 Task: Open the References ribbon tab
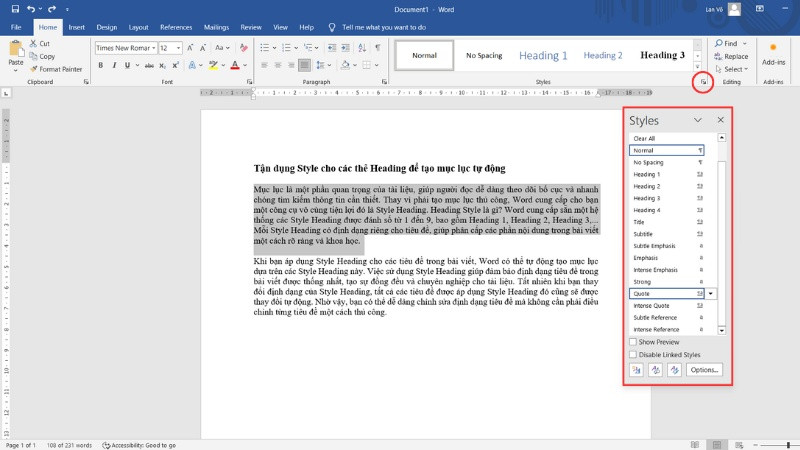point(176,27)
